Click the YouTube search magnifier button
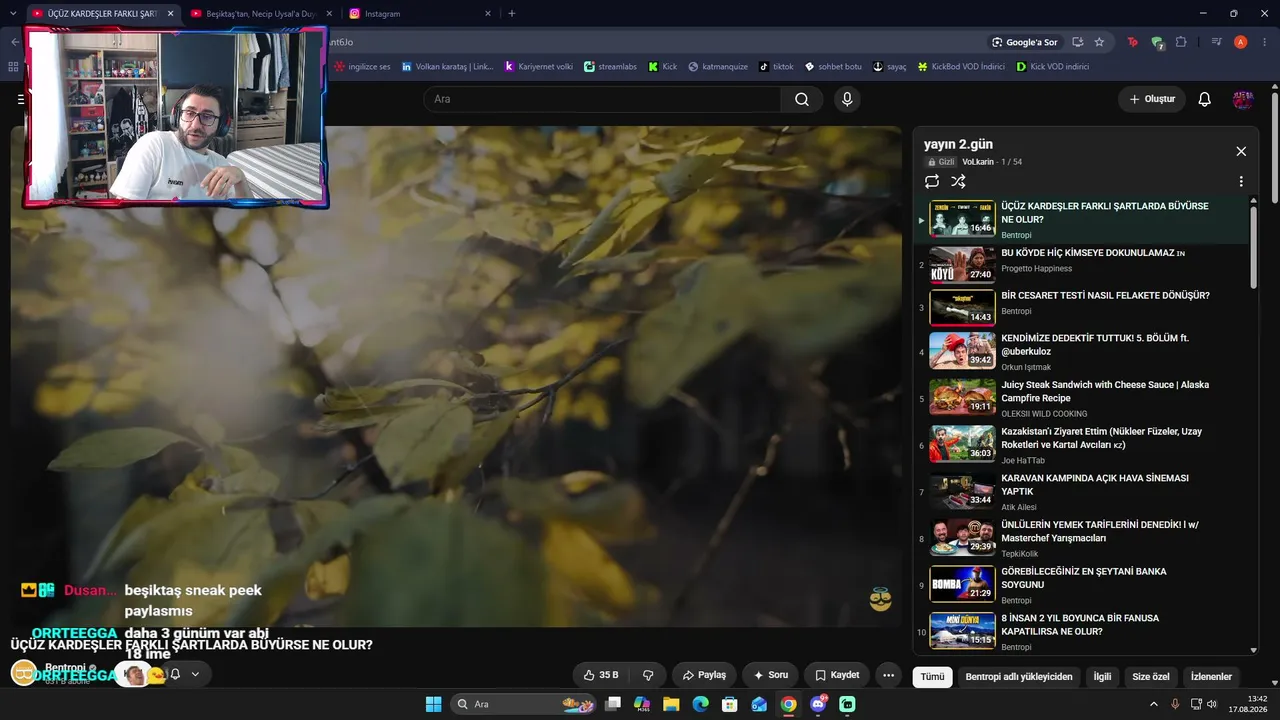Screen dimensions: 1280x720 (x=802, y=99)
